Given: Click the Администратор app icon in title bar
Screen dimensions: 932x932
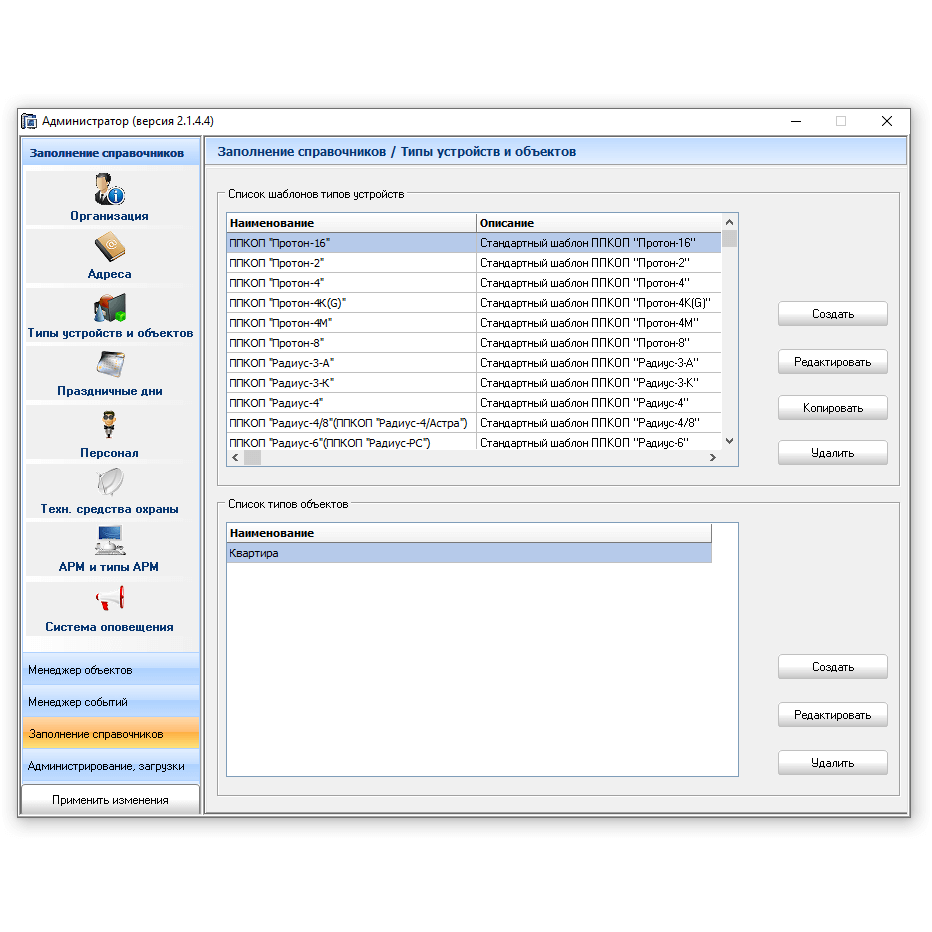Looking at the screenshot, I should pos(29,121).
